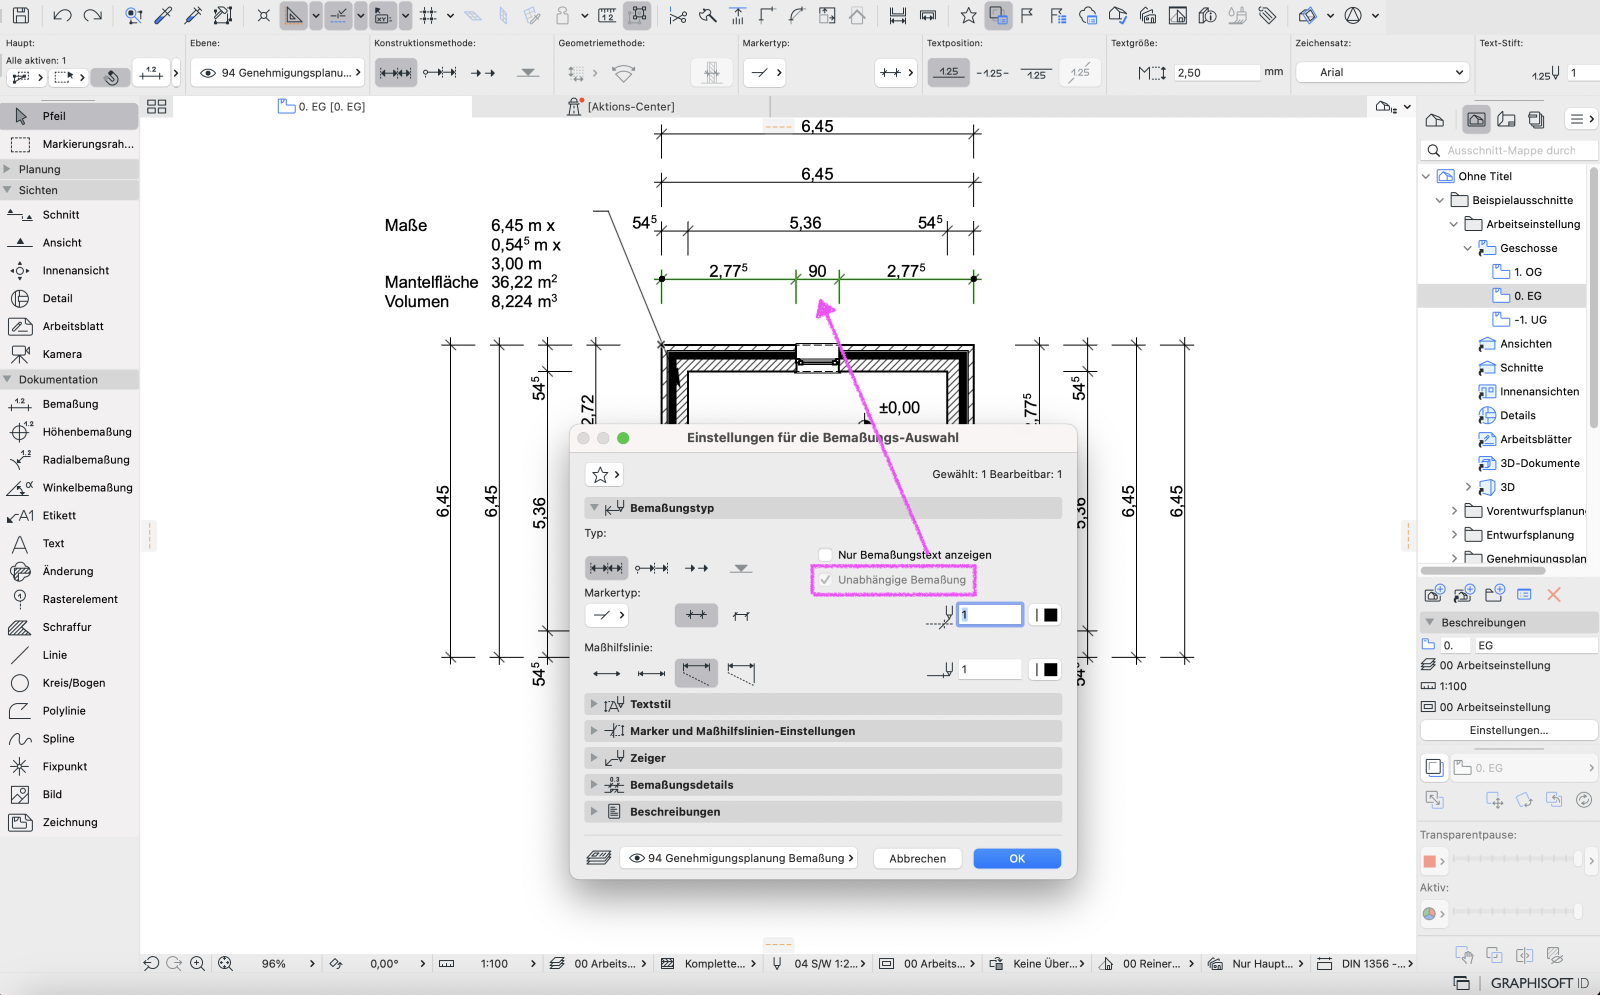Collapse the Bemaßungstyp section
This screenshot has width=1600, height=995.
click(823, 508)
